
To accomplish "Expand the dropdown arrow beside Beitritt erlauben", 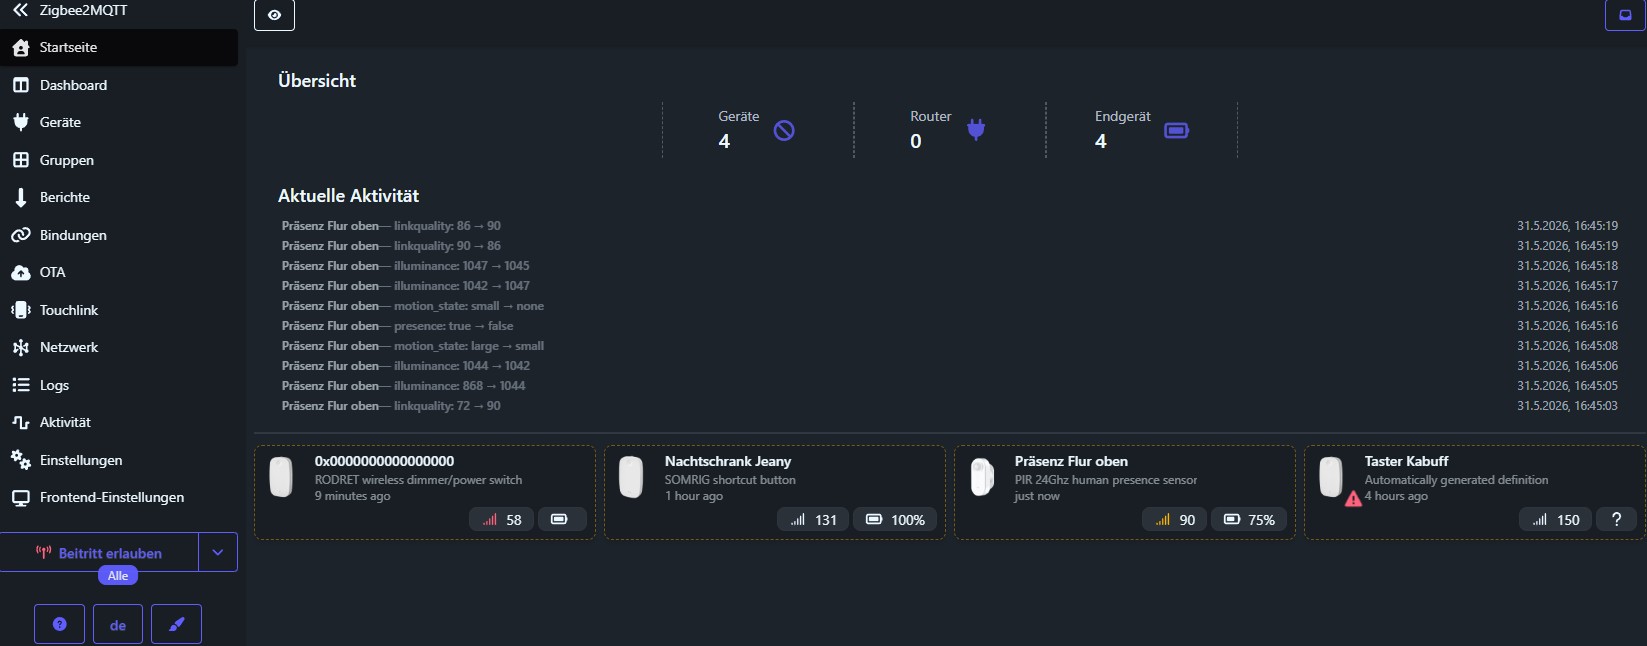I will pos(218,552).
